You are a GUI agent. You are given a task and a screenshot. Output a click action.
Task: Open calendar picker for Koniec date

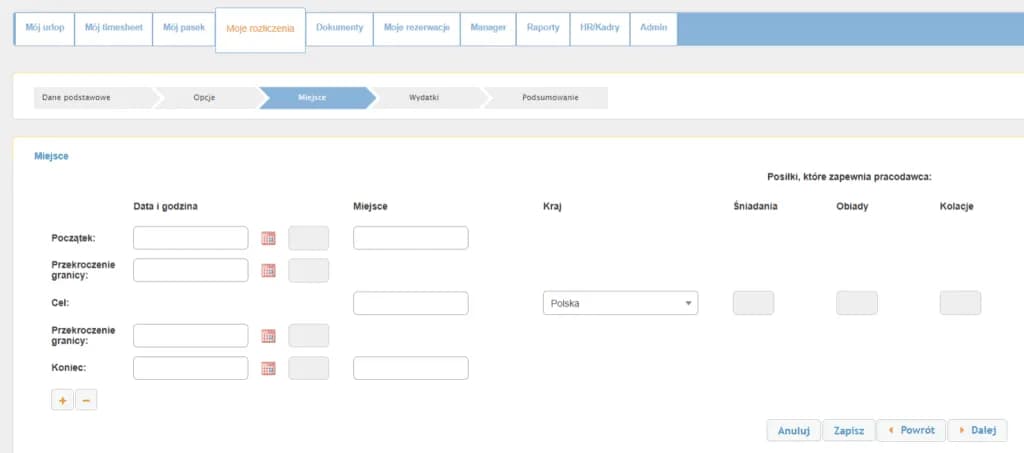click(267, 368)
